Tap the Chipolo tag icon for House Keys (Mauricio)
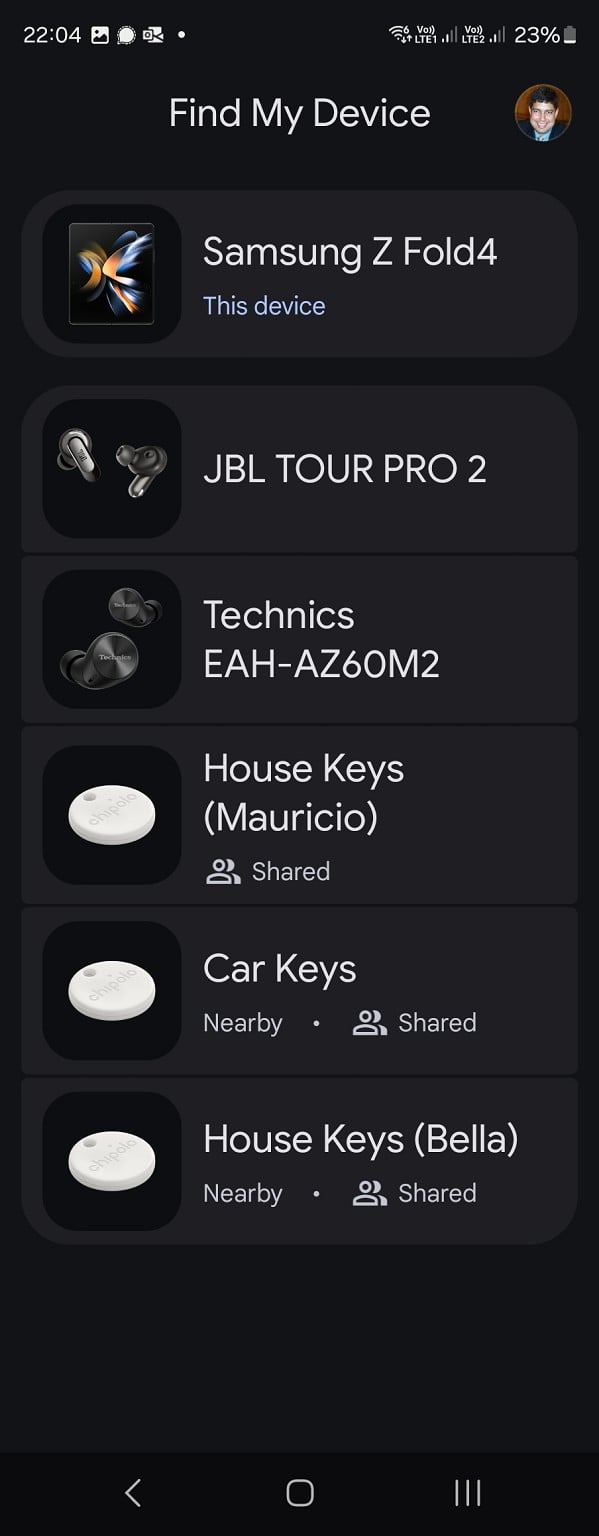 pos(112,815)
